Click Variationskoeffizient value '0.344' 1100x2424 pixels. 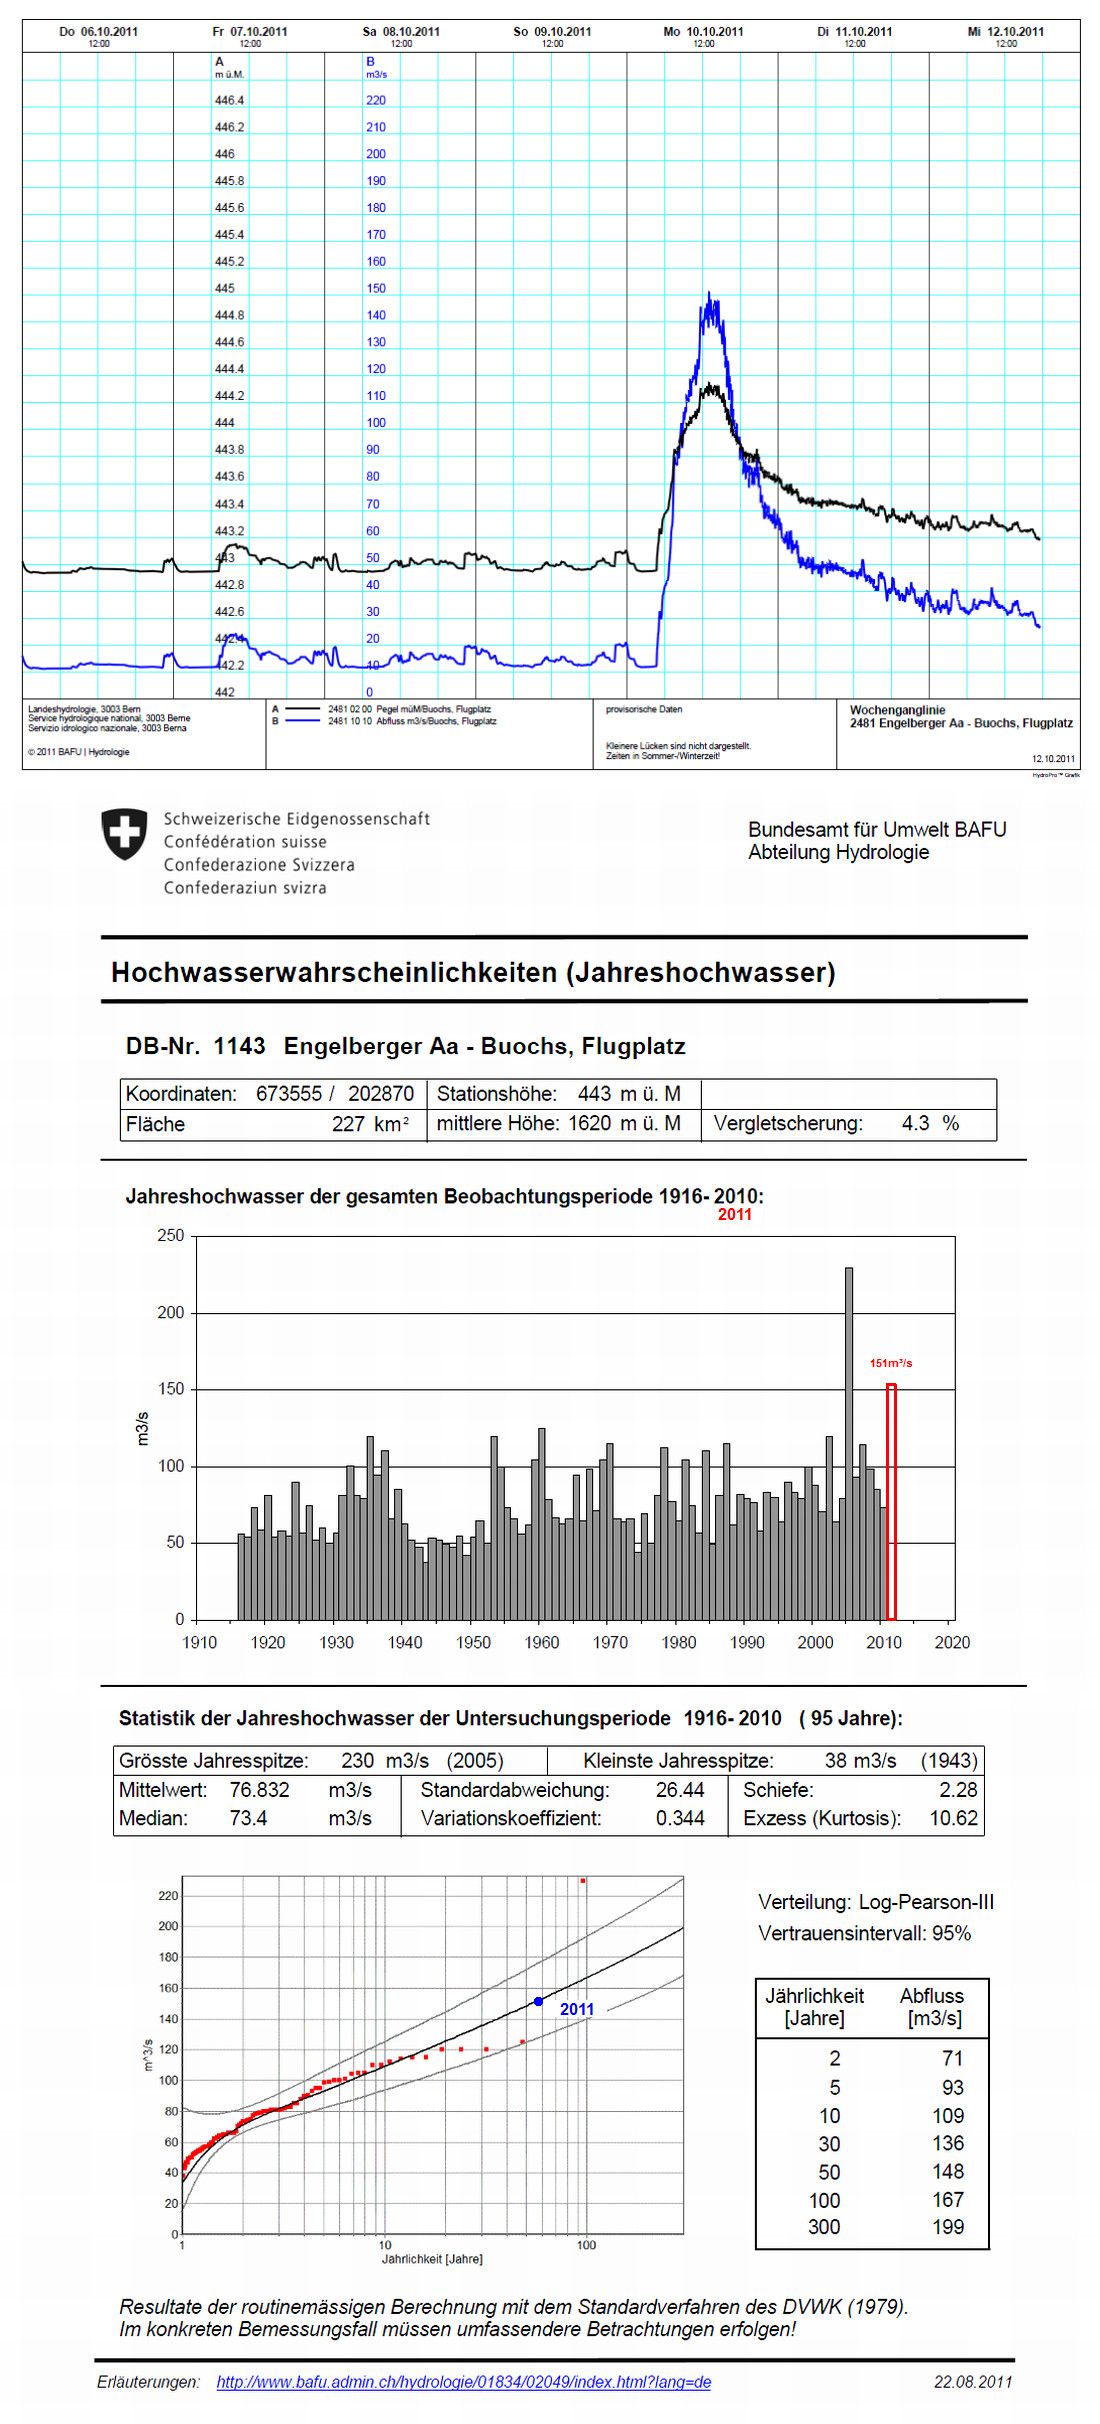point(680,1817)
